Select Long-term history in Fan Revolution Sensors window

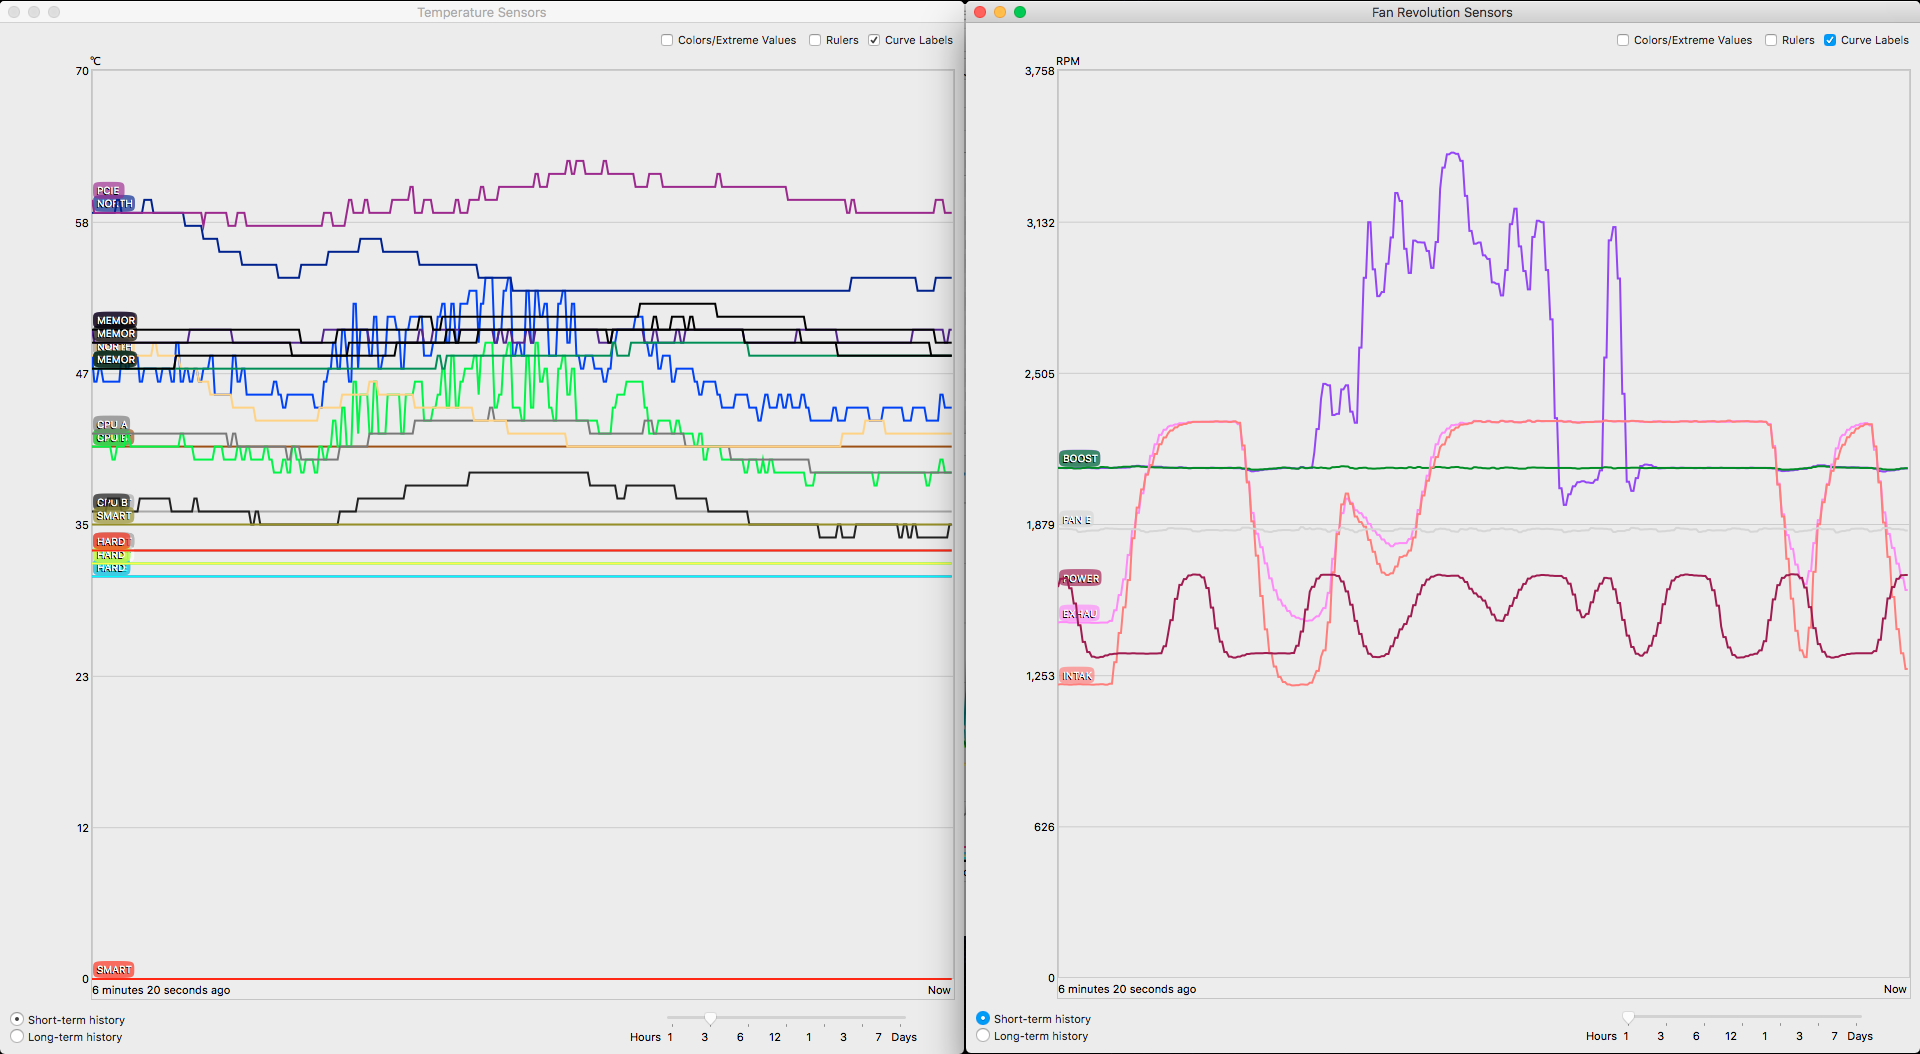click(x=983, y=1036)
